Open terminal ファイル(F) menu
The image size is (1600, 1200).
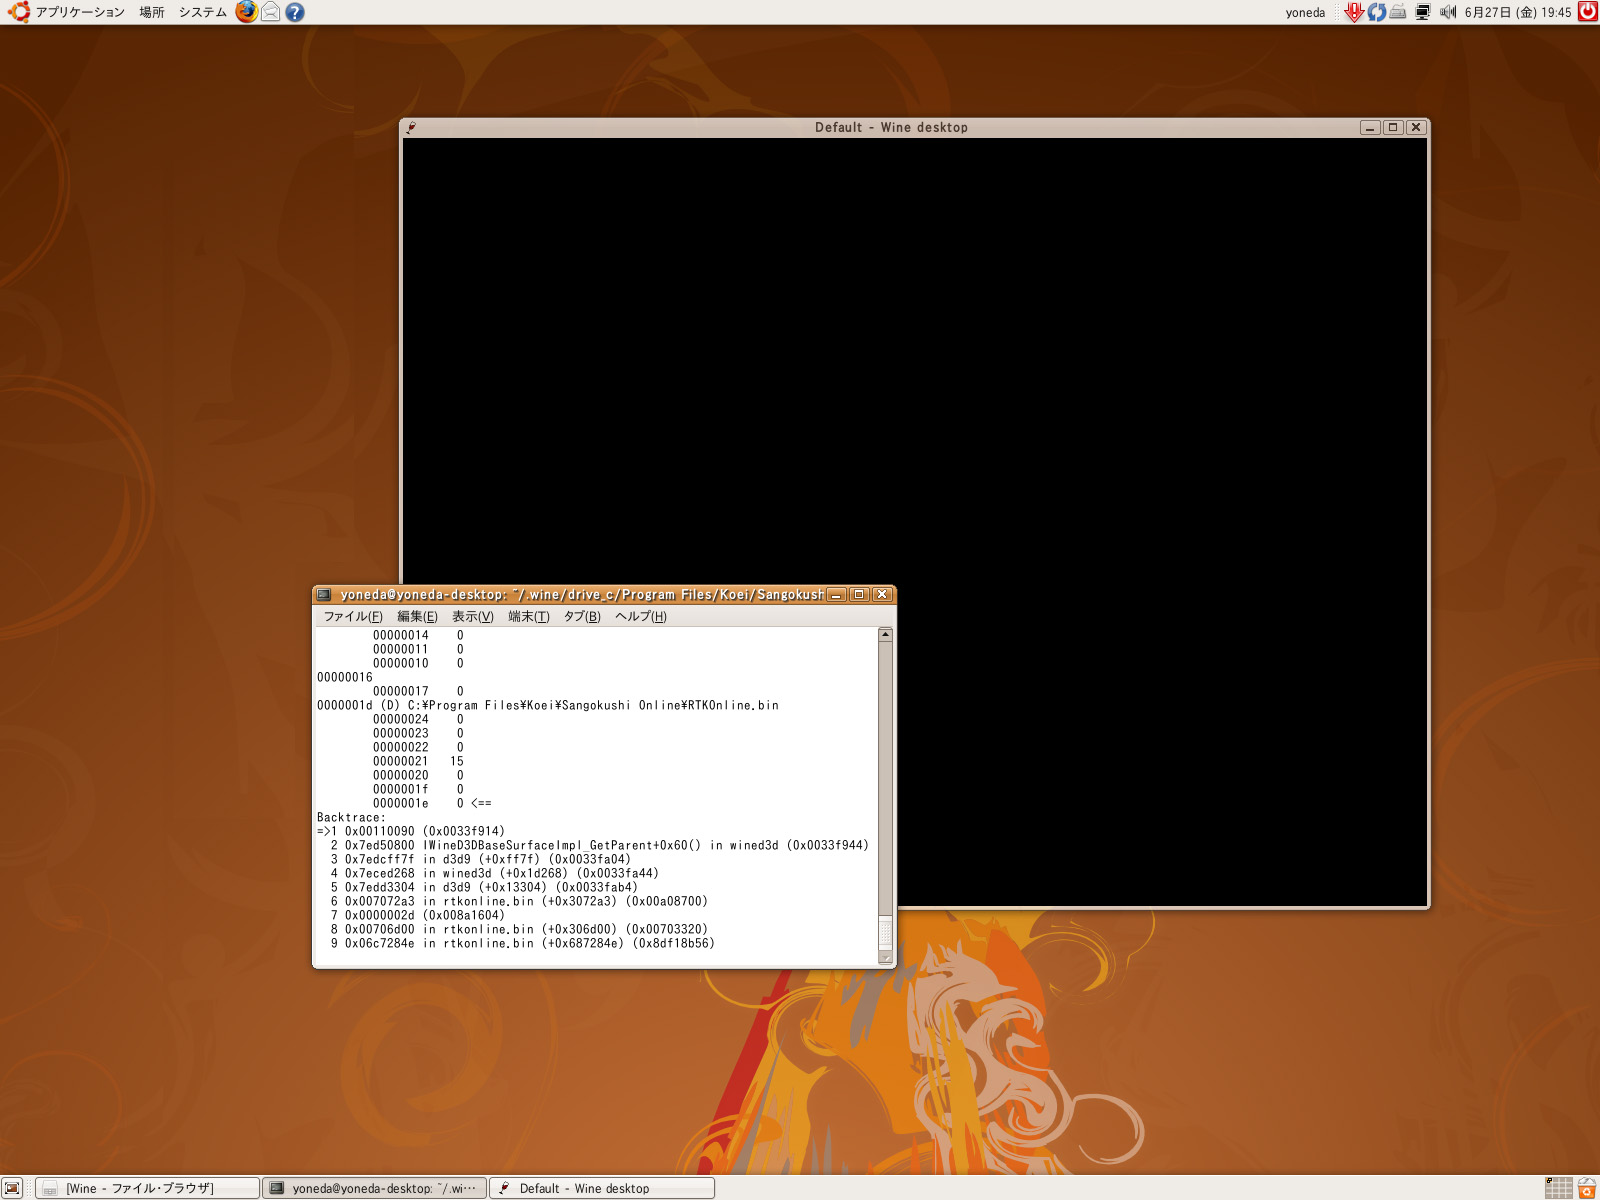[353, 616]
